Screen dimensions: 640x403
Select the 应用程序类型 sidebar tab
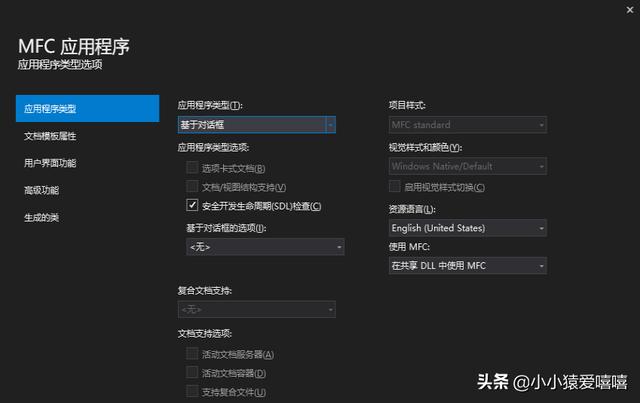pyautogui.click(x=87, y=108)
